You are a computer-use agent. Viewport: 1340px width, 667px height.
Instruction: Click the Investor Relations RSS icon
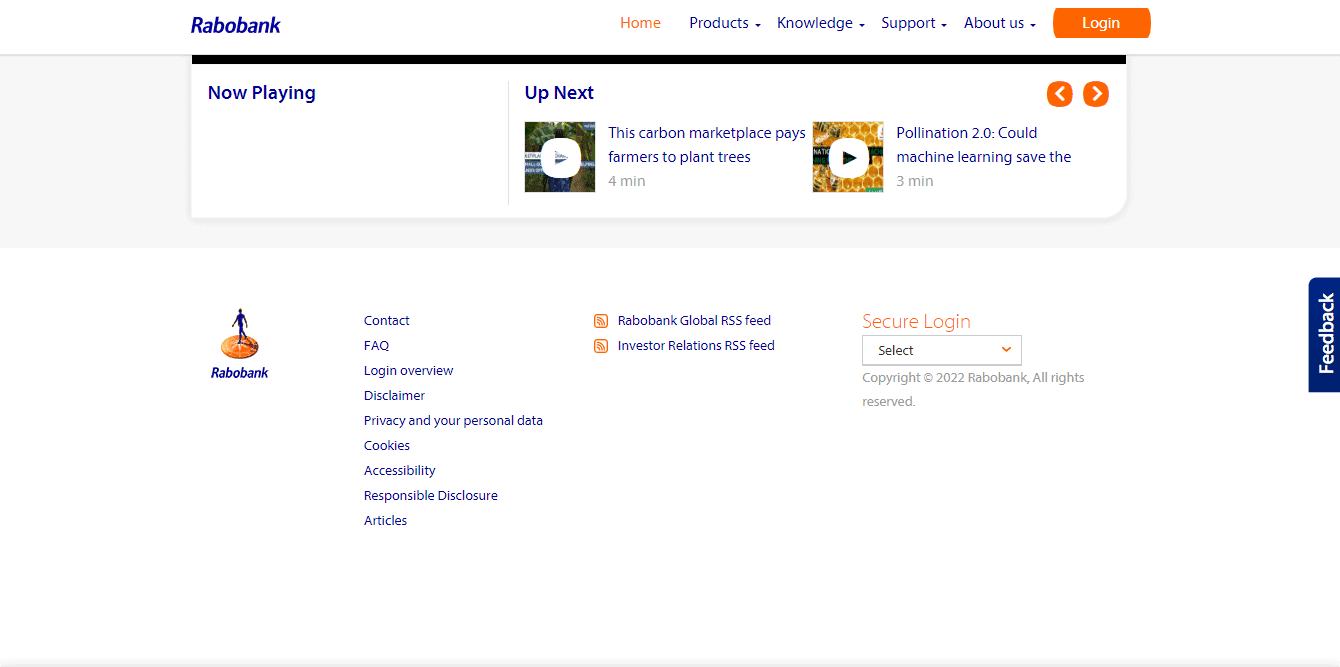(x=601, y=346)
